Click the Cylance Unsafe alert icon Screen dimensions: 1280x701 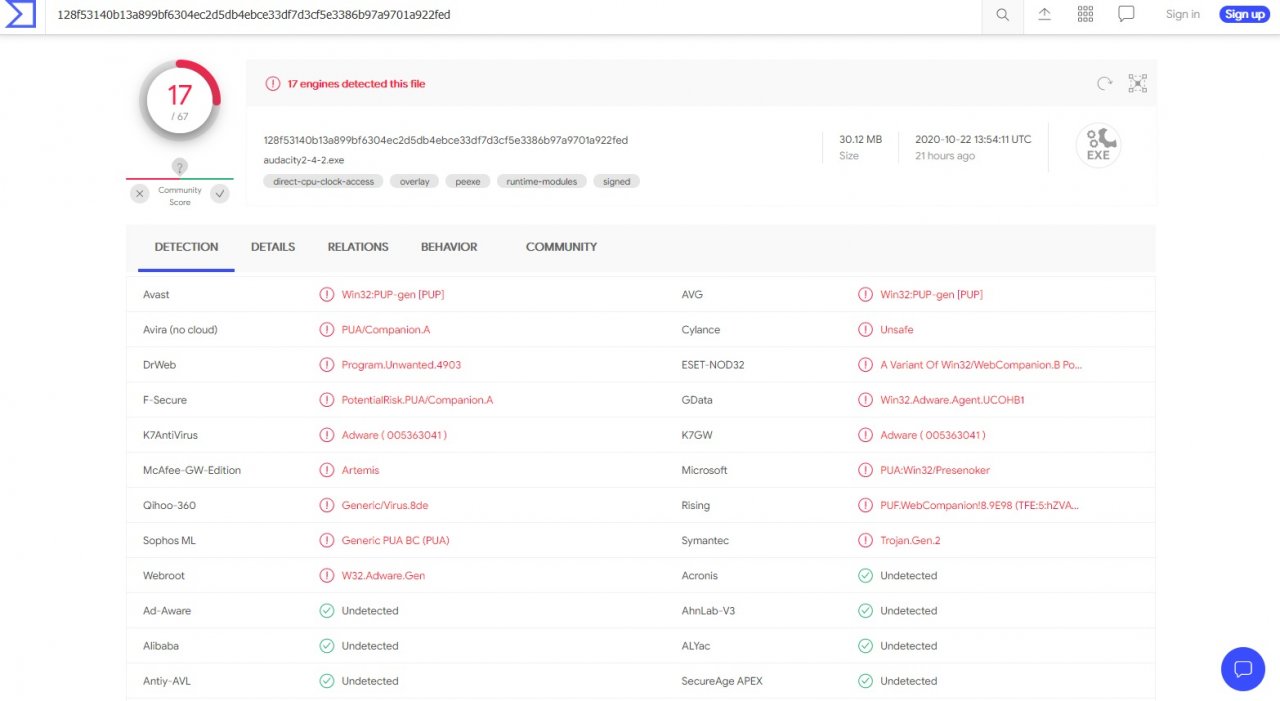[865, 330]
